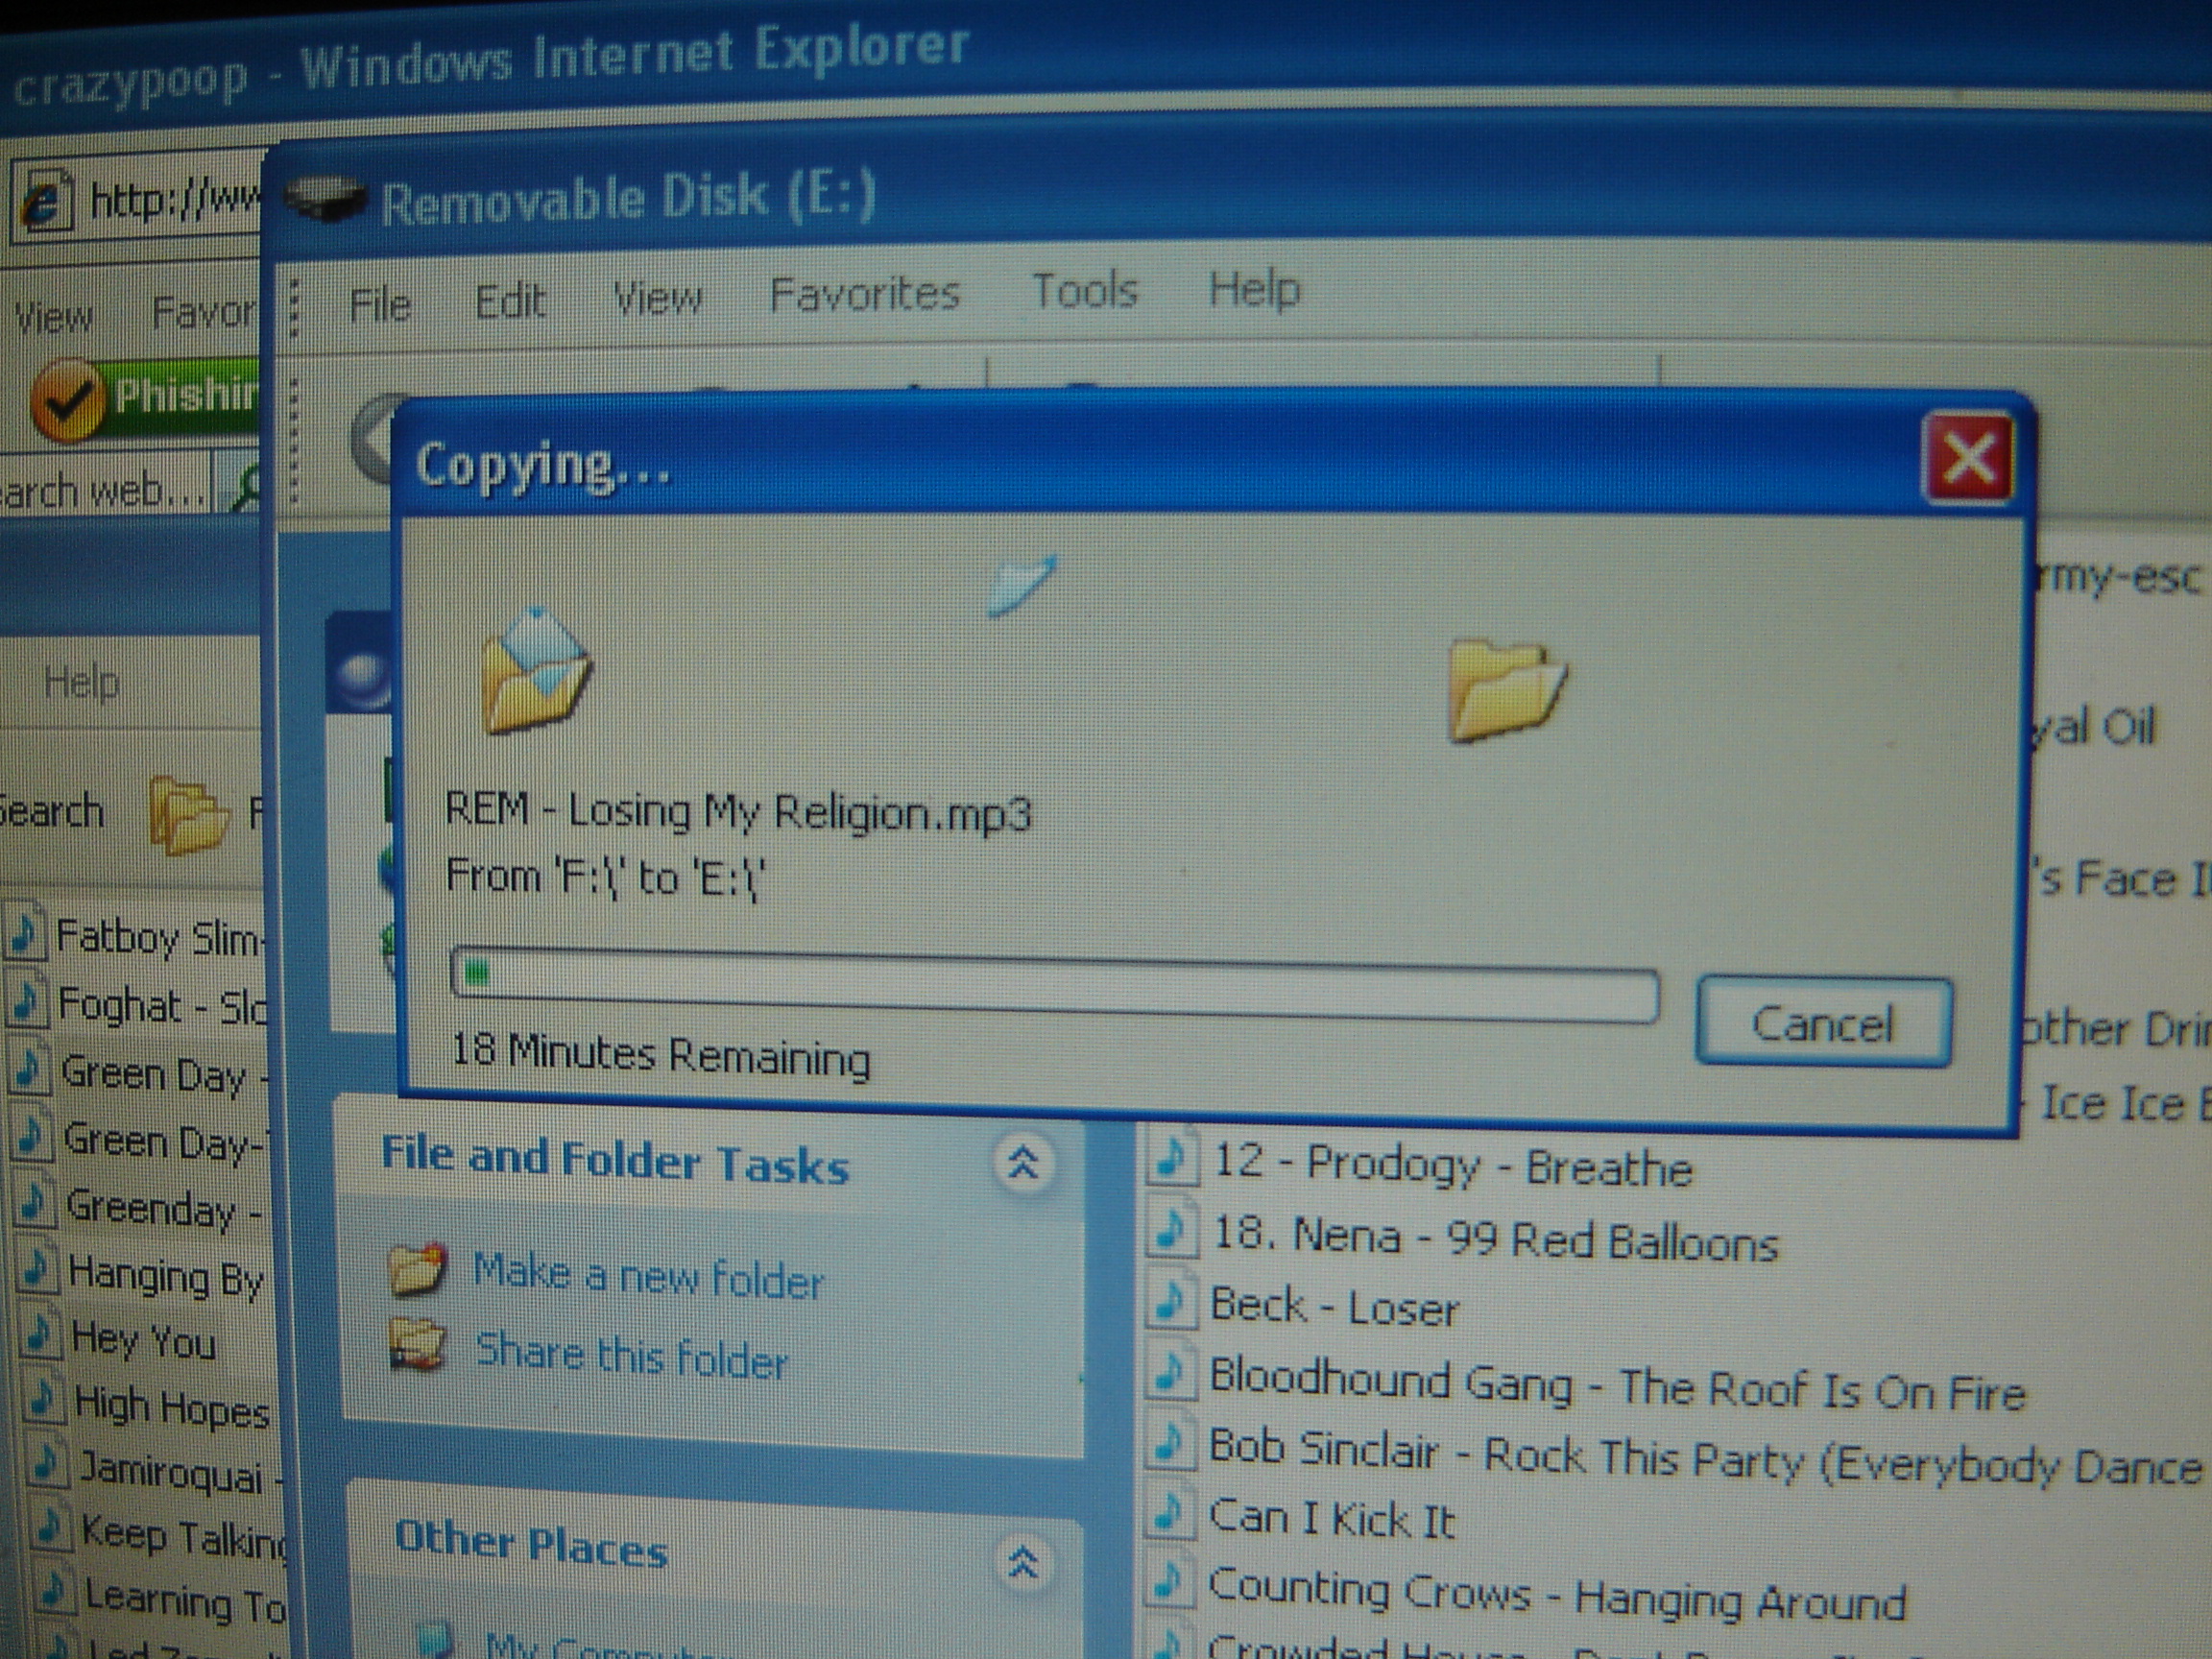Click Internet Explorer page icon in address bar
This screenshot has width=2212, height=1659.
[x=45, y=205]
